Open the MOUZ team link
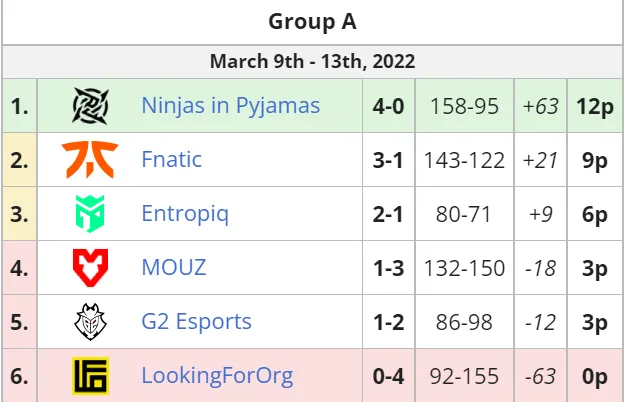This screenshot has height=402, width=624. coord(174,267)
